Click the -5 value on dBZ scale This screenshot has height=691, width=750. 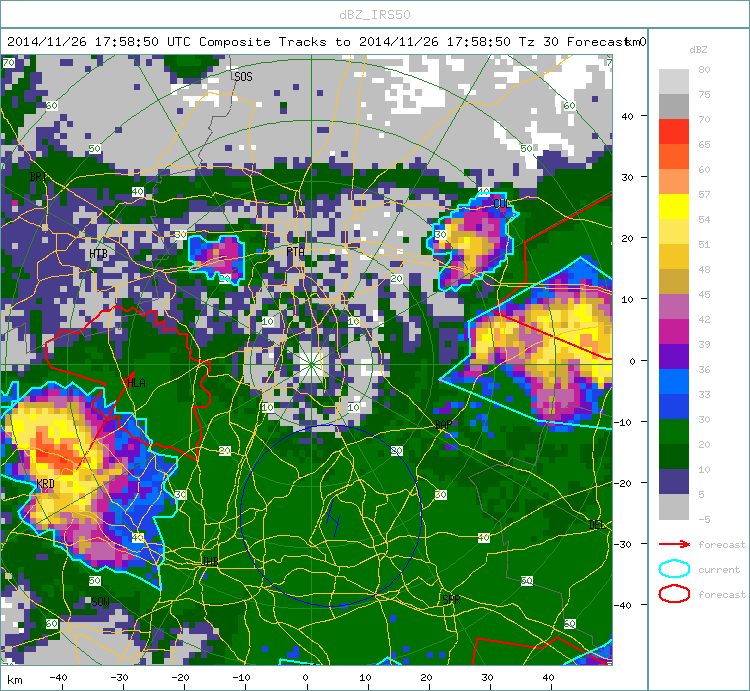pos(704,519)
